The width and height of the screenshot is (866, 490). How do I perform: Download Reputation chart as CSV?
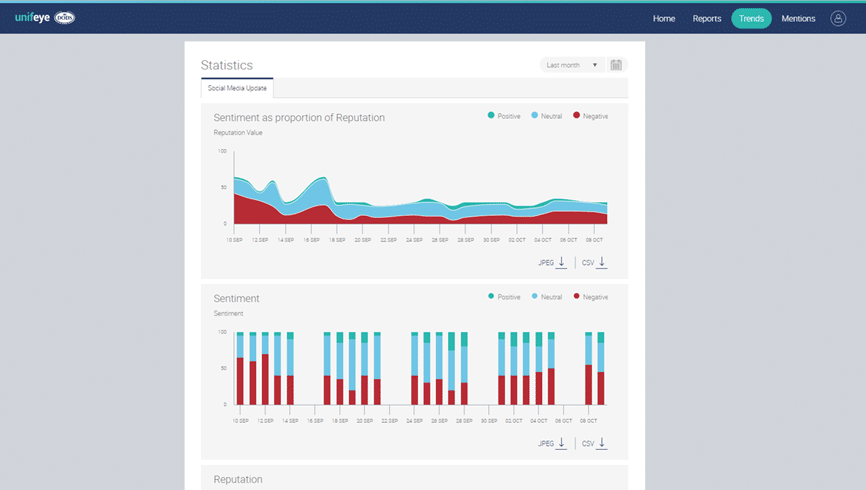(x=595, y=263)
